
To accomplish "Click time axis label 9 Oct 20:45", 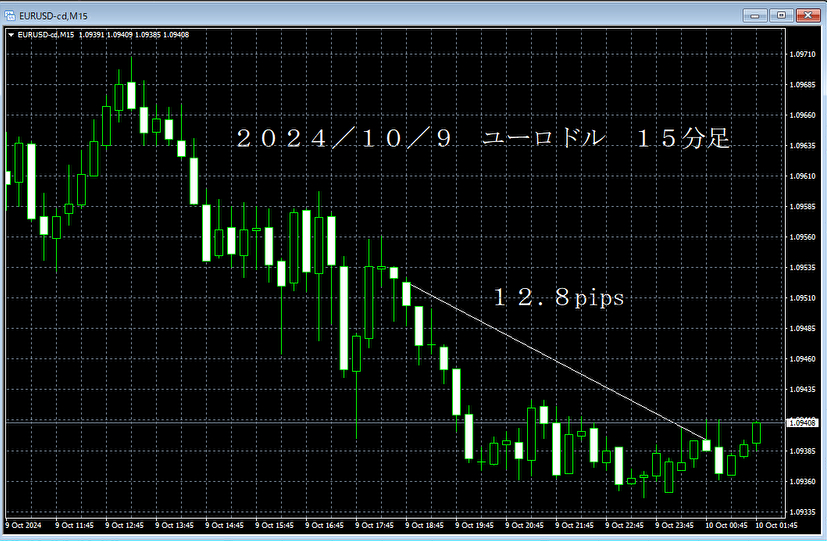I will [x=524, y=526].
